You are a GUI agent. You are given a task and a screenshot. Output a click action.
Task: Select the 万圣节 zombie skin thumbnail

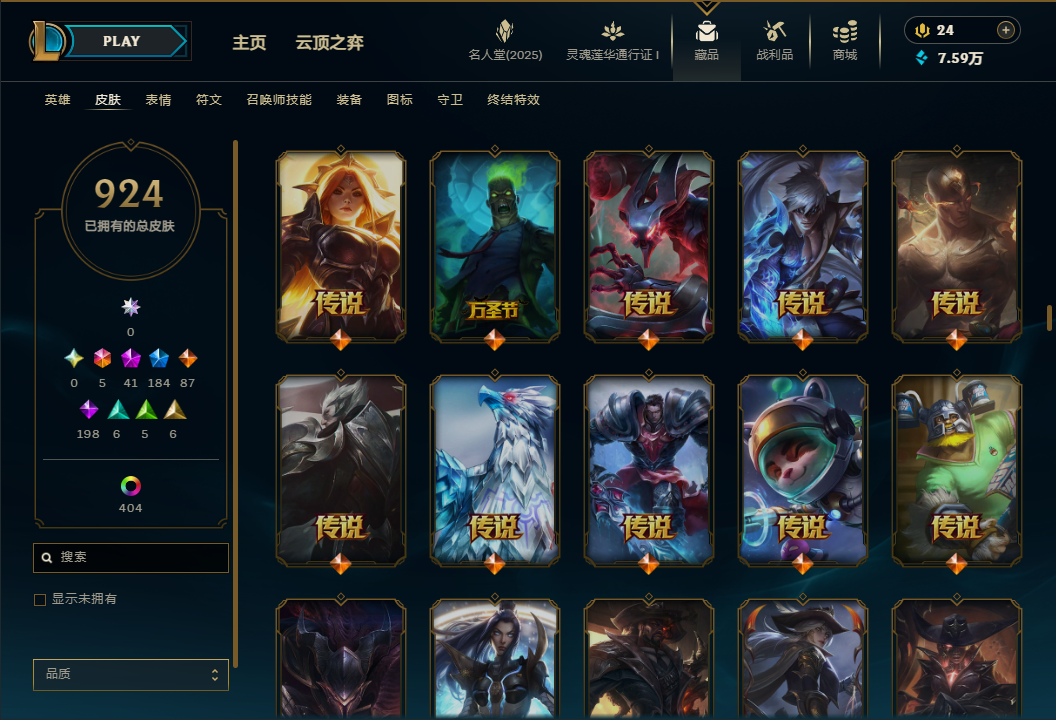495,247
